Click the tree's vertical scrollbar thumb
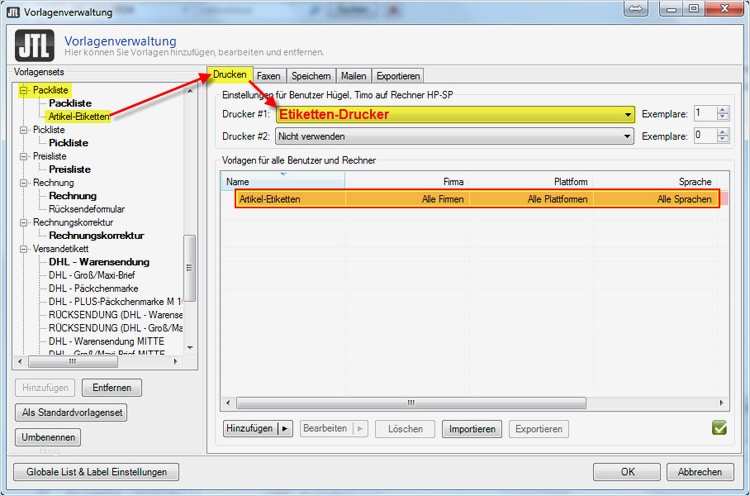Viewport: 750px width, 496px height. pyautogui.click(x=189, y=268)
